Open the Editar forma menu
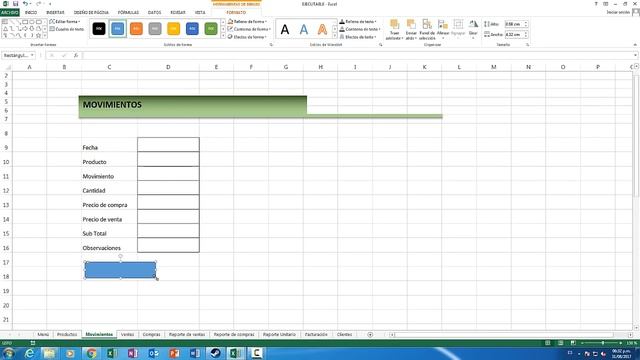Image resolution: width=640 pixels, height=360 pixels. [x=65, y=21]
